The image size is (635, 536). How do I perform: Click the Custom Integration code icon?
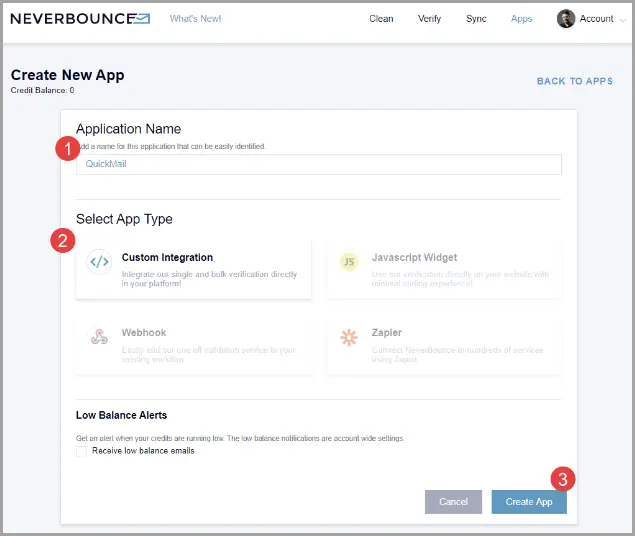point(99,262)
